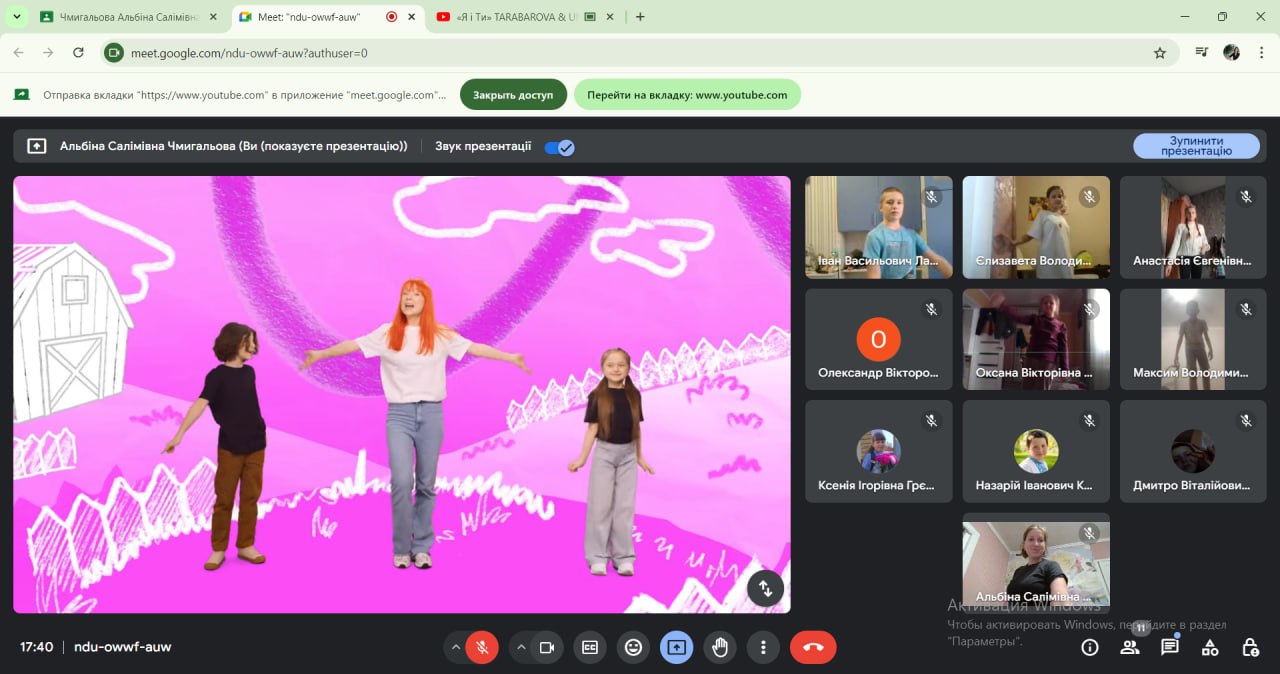
Task: Click the orange O avatar of Олександр
Action: 879,339
